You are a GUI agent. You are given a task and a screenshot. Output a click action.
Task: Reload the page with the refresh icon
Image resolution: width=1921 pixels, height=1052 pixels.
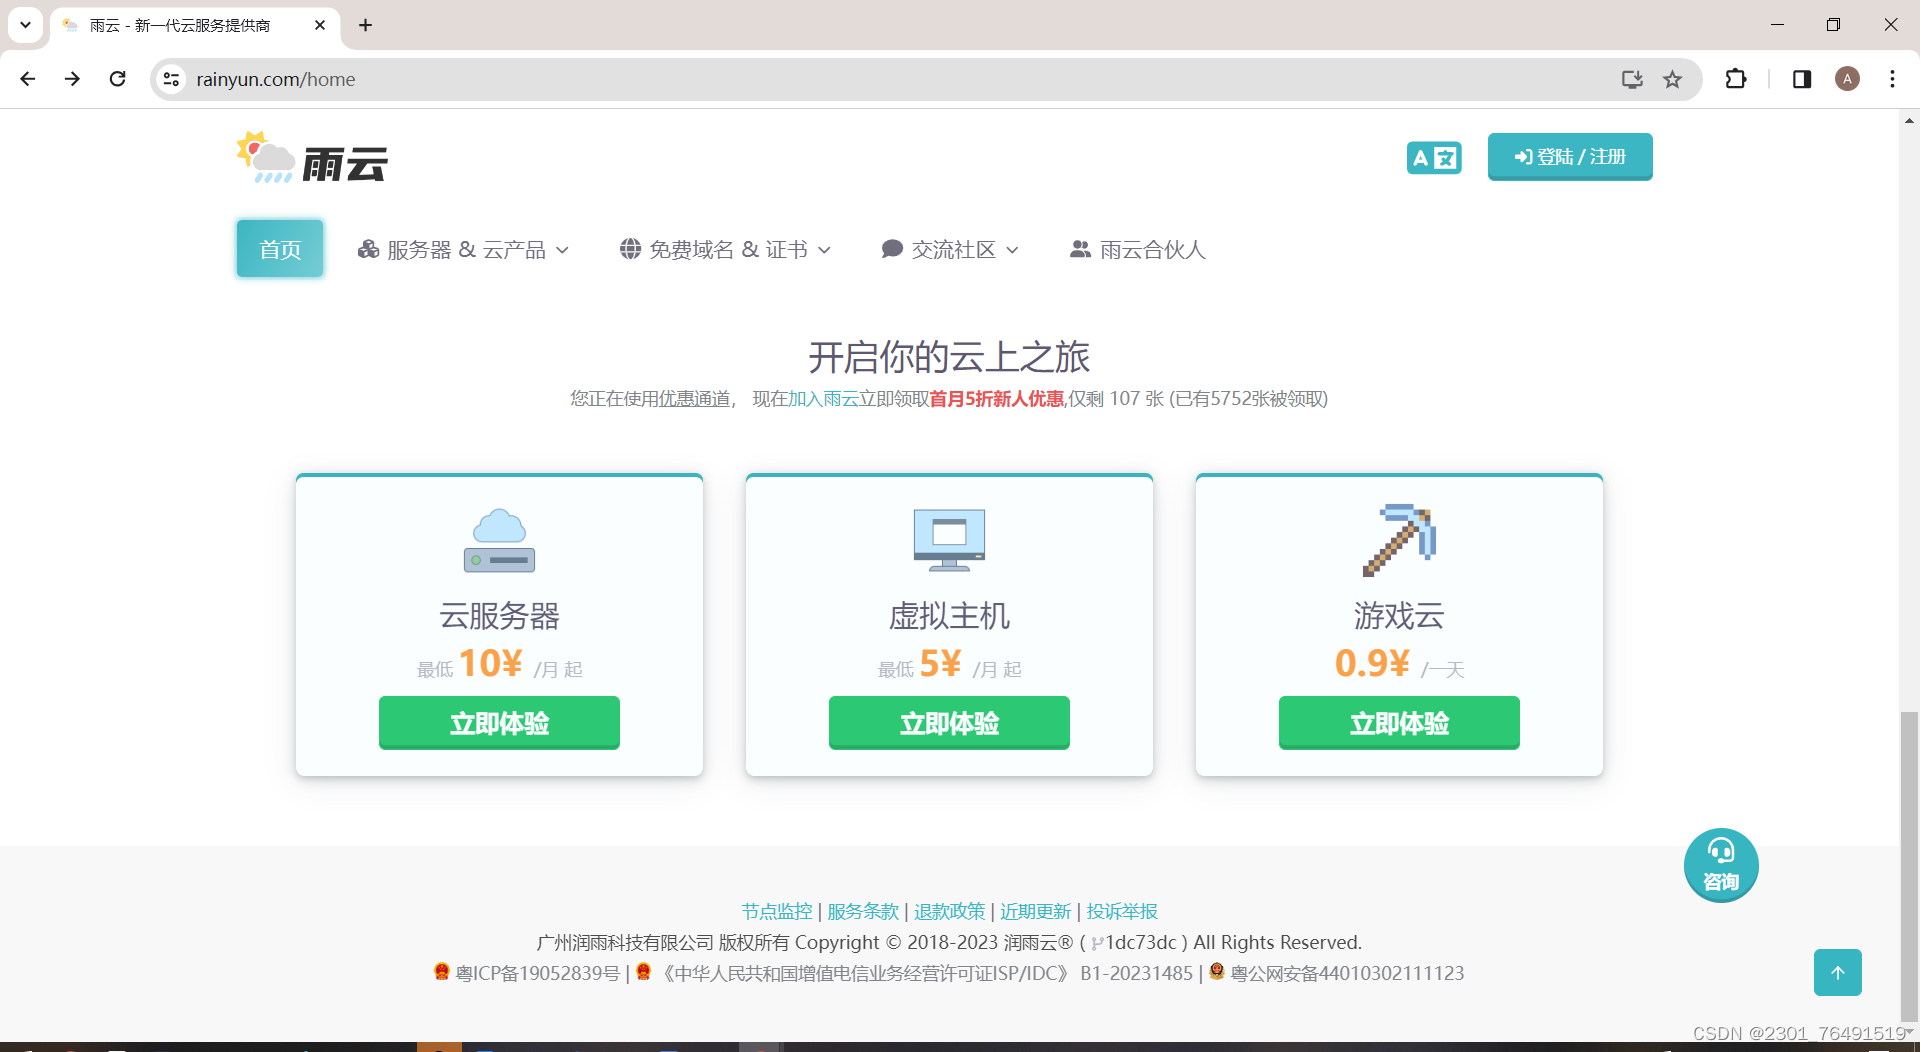[117, 79]
